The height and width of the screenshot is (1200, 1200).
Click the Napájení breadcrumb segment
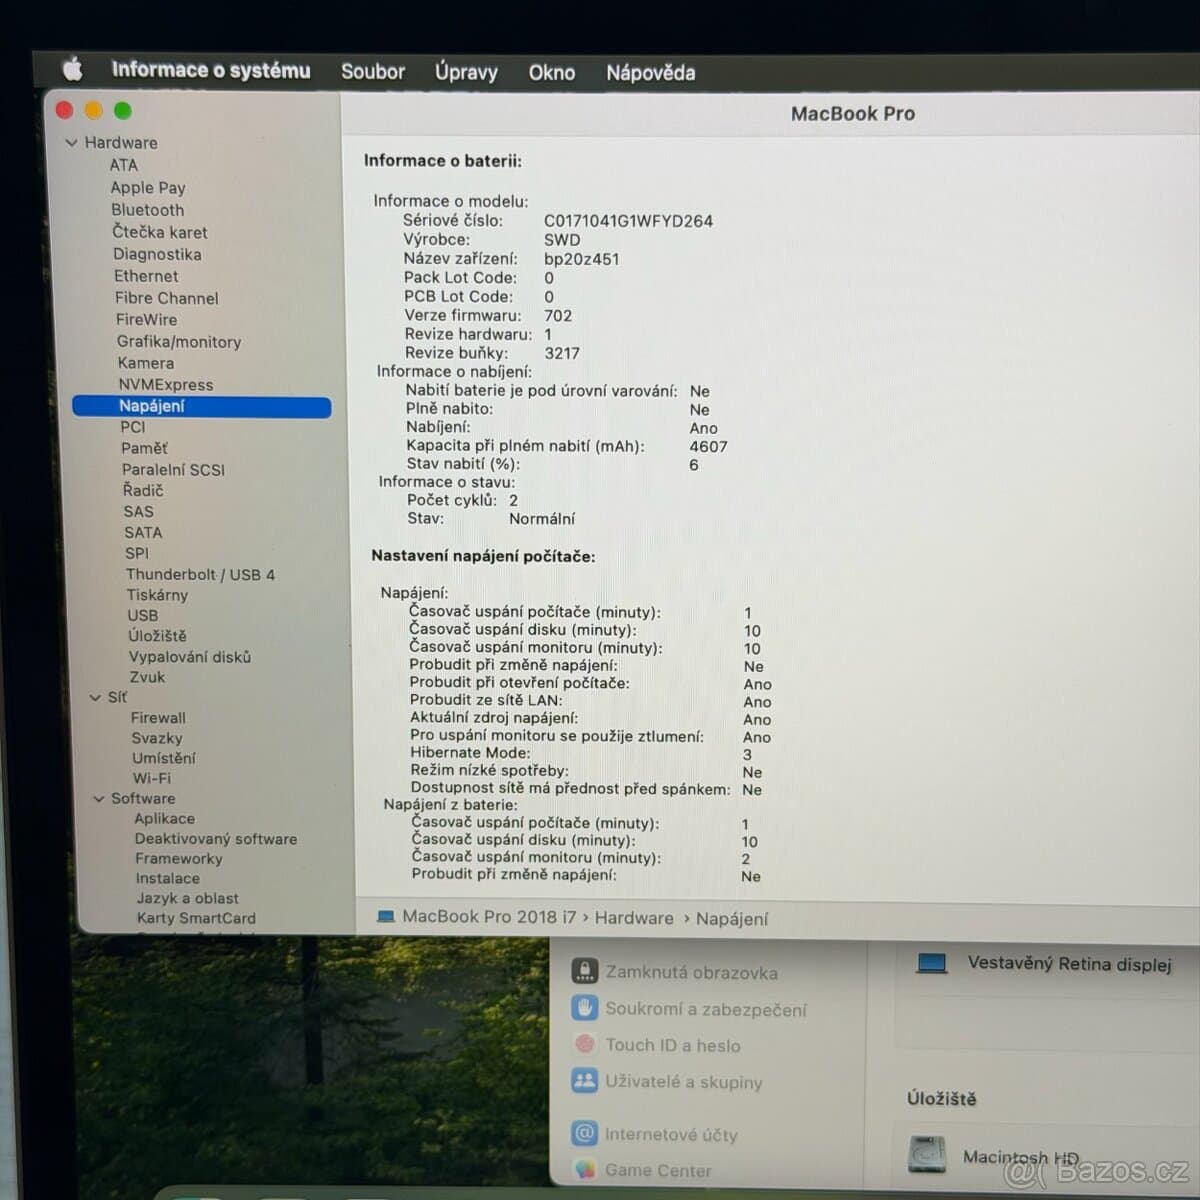point(732,919)
